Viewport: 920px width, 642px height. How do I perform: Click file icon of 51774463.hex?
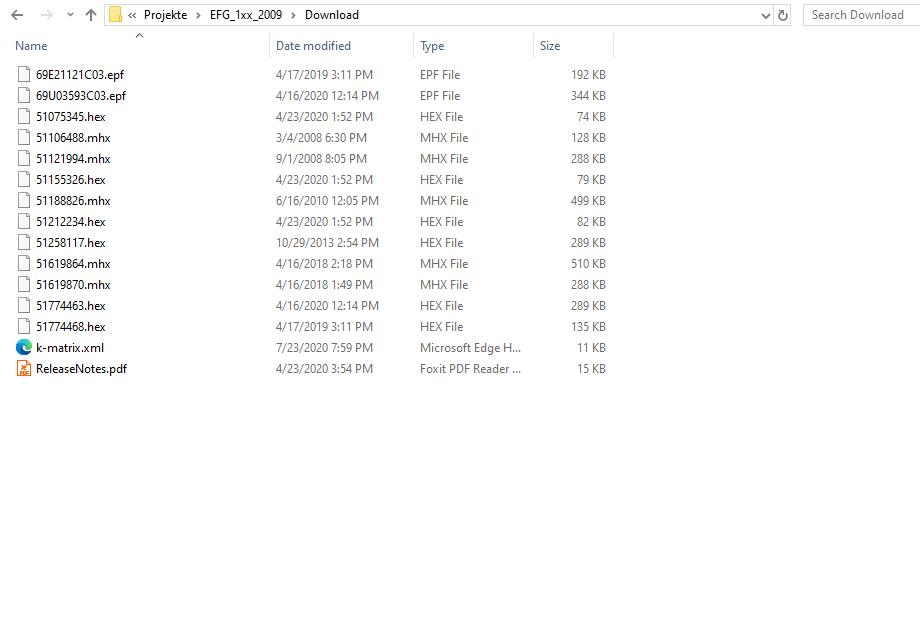(23, 305)
